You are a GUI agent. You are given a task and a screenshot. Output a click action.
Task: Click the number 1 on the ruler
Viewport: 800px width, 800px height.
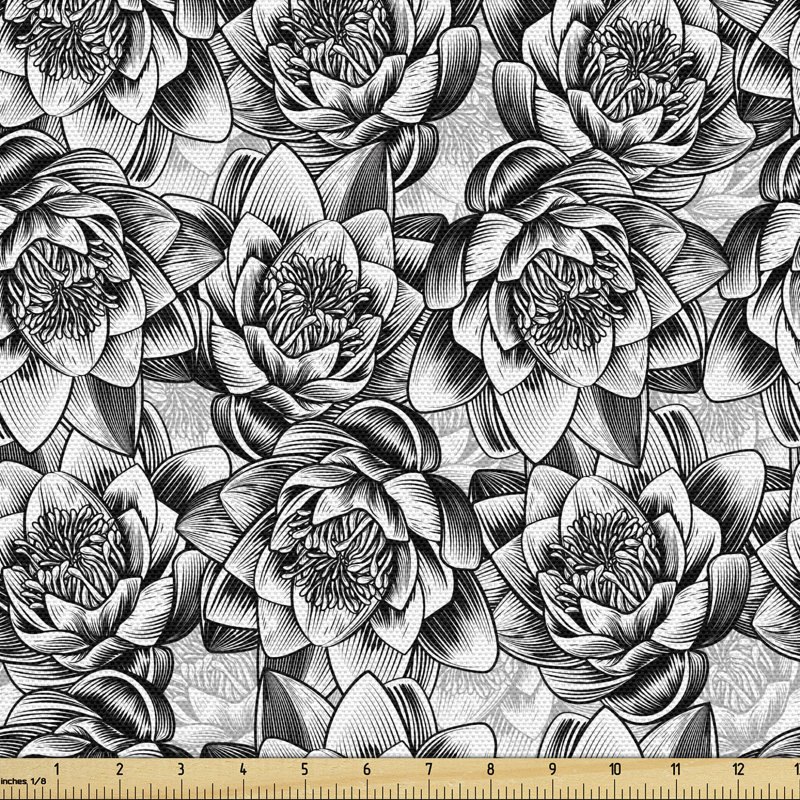click(x=57, y=769)
